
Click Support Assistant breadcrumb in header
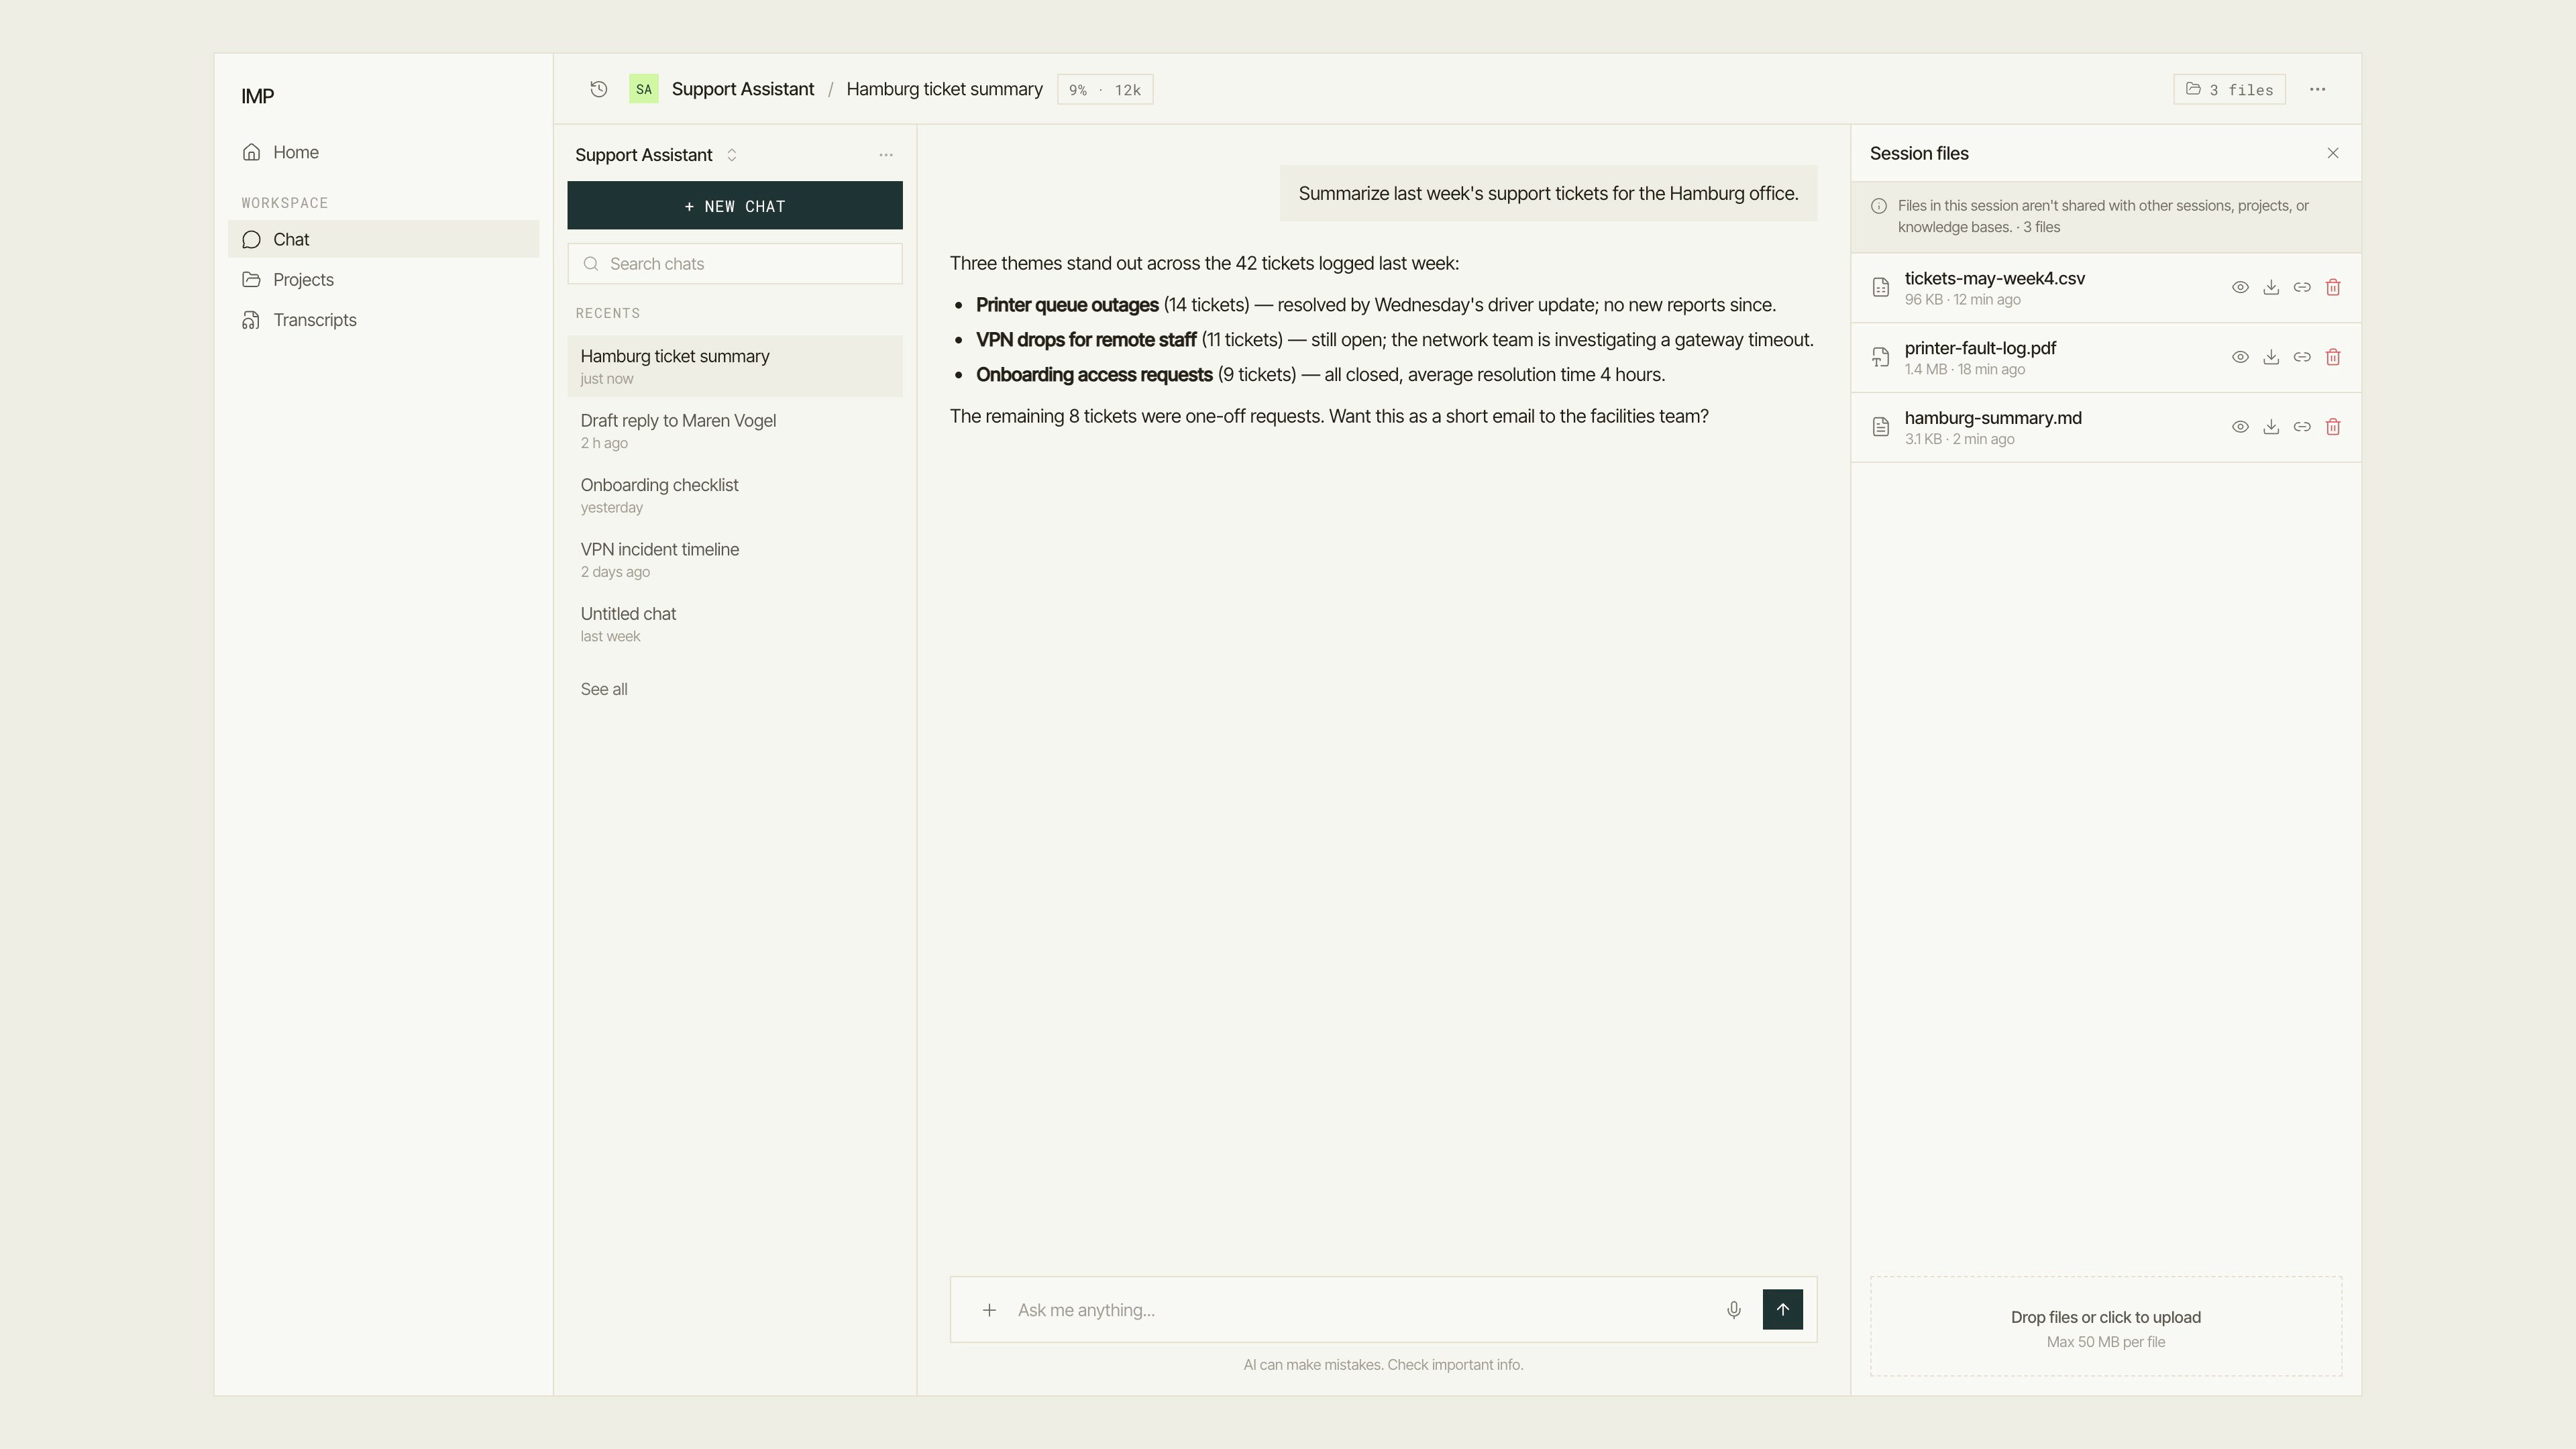tap(742, 89)
